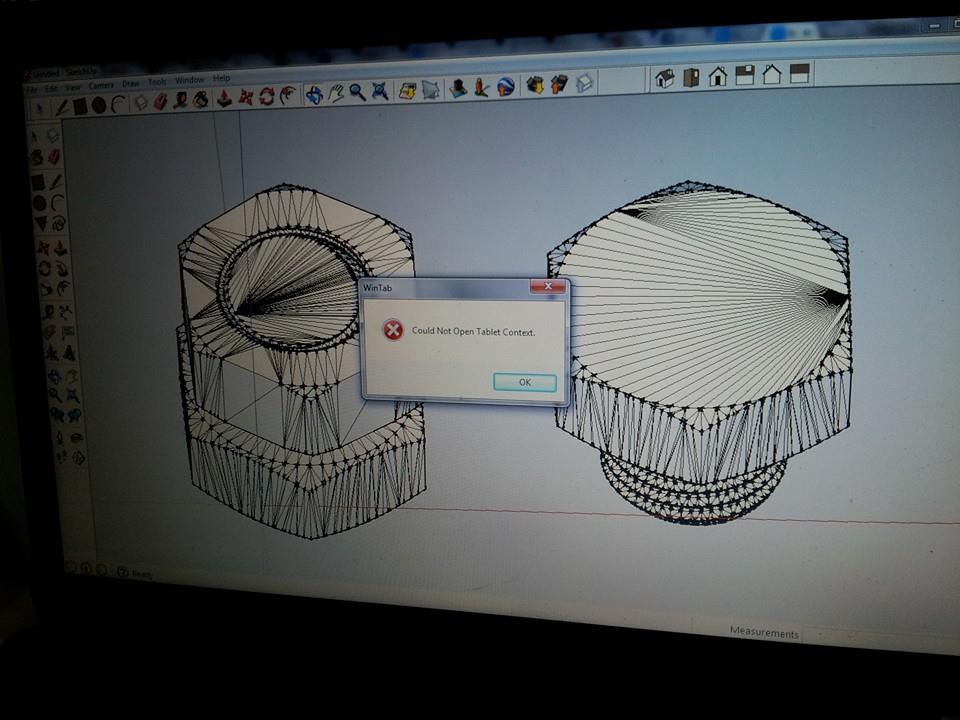The image size is (960, 720).
Task: Select the Move tool in top toolbar
Action: pos(246,97)
